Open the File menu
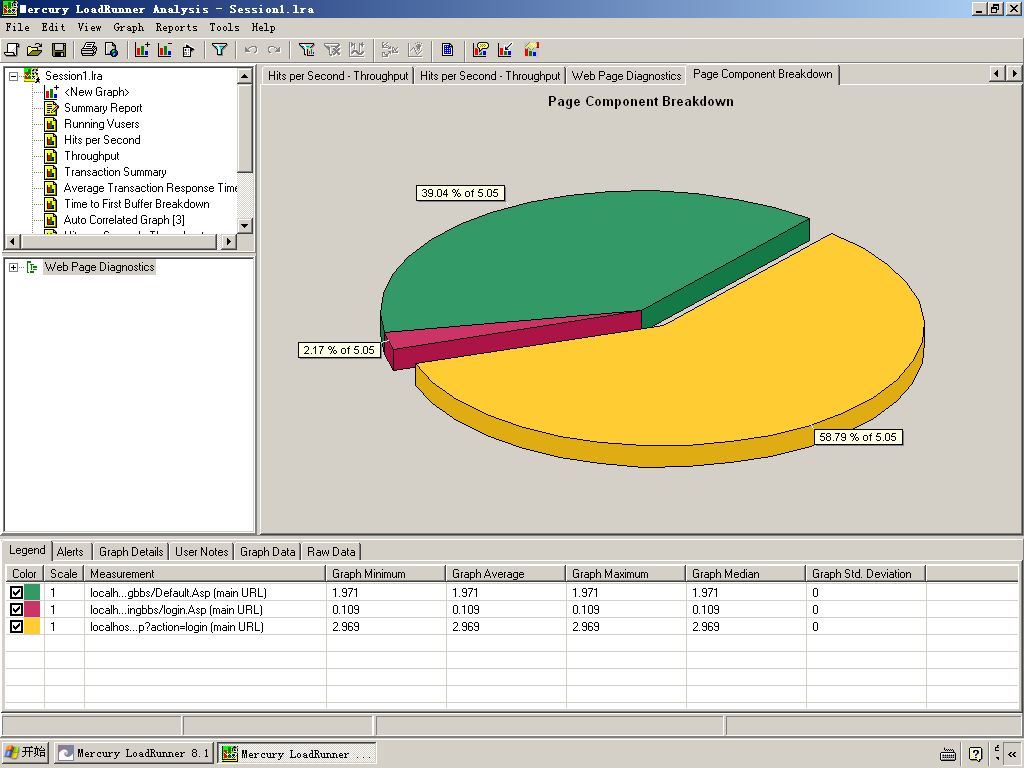The width and height of the screenshot is (1024, 768). pyautogui.click(x=18, y=27)
